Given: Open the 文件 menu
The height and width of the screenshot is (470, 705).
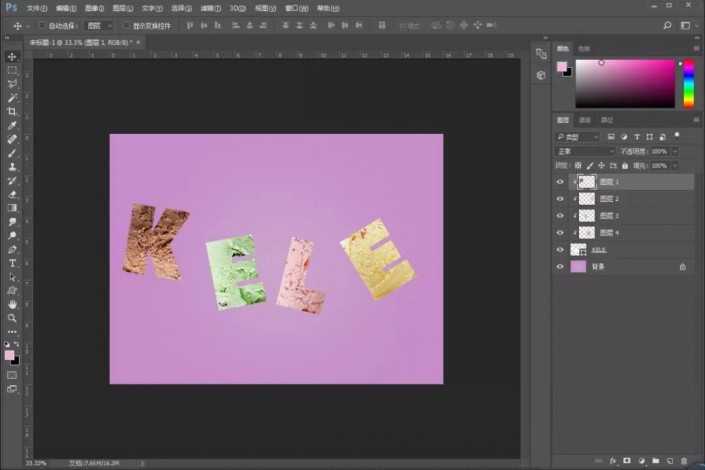Looking at the screenshot, I should (x=36, y=7).
